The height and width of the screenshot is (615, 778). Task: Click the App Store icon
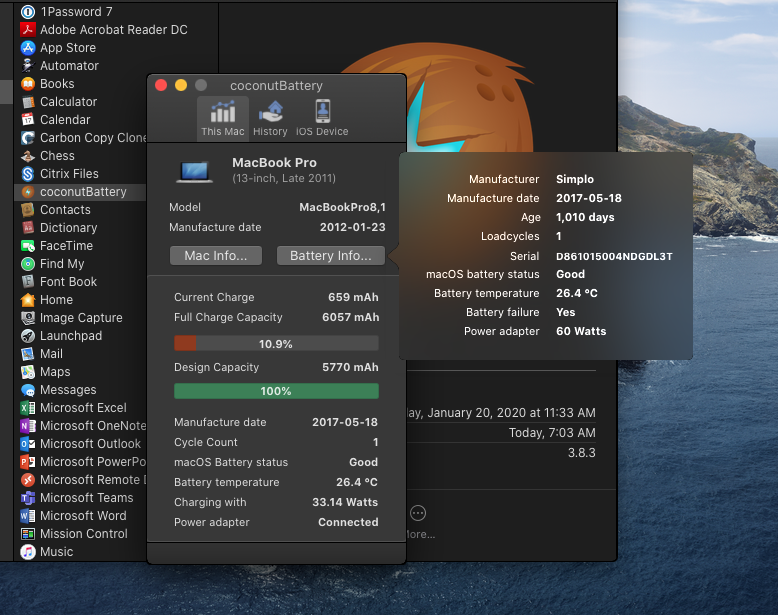click(x=28, y=48)
